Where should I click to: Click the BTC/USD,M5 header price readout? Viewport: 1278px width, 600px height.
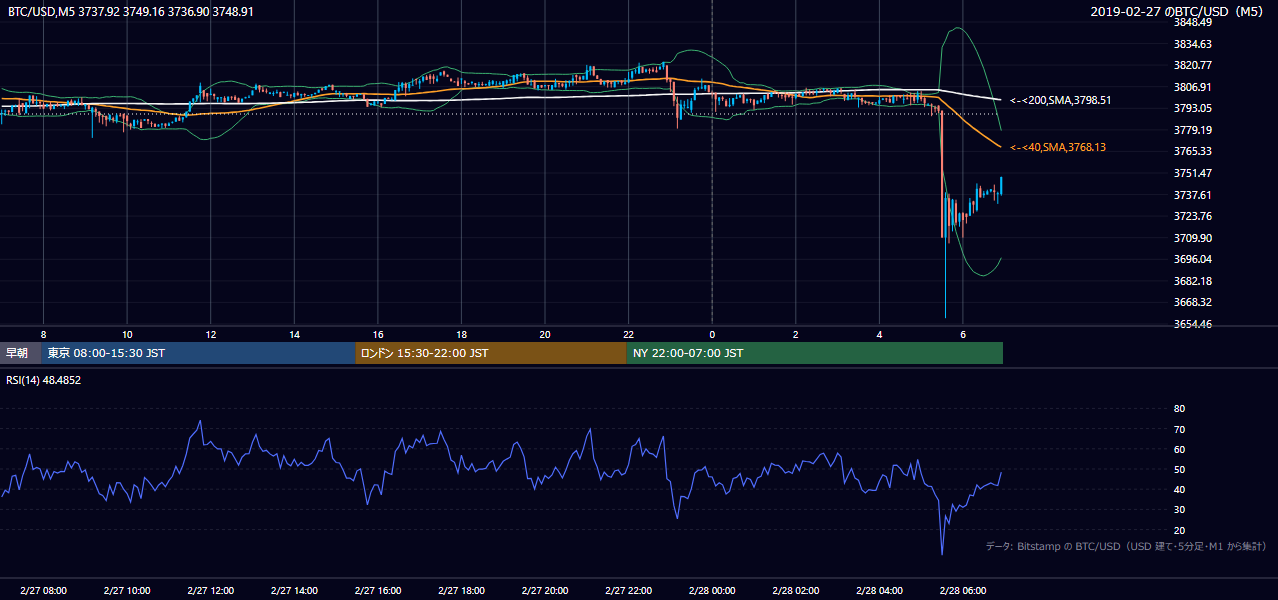(130, 12)
